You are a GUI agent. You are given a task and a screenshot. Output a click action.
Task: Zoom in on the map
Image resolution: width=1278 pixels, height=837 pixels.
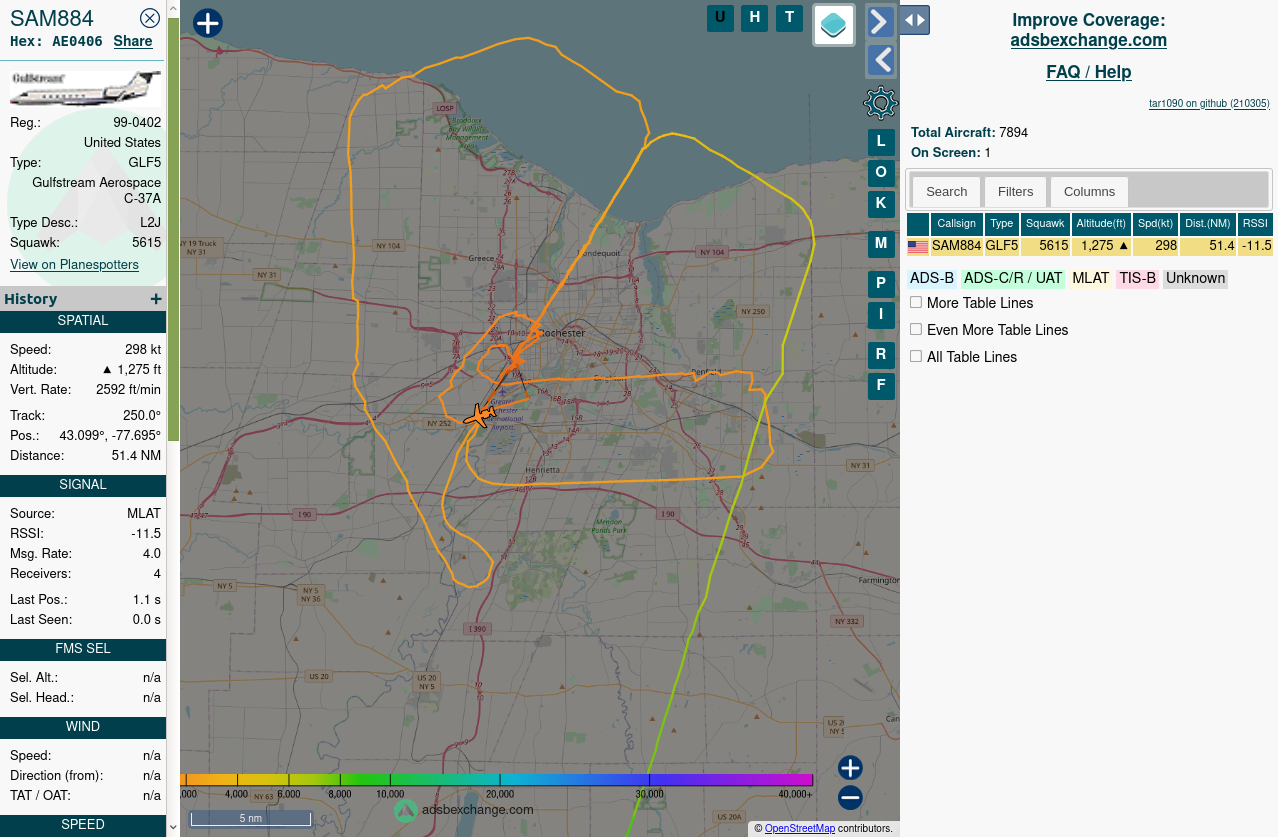850,768
